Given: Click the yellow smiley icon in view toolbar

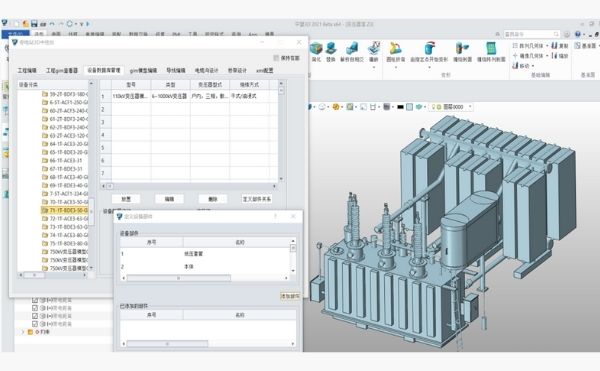Looking at the screenshot, I should coord(336,107).
